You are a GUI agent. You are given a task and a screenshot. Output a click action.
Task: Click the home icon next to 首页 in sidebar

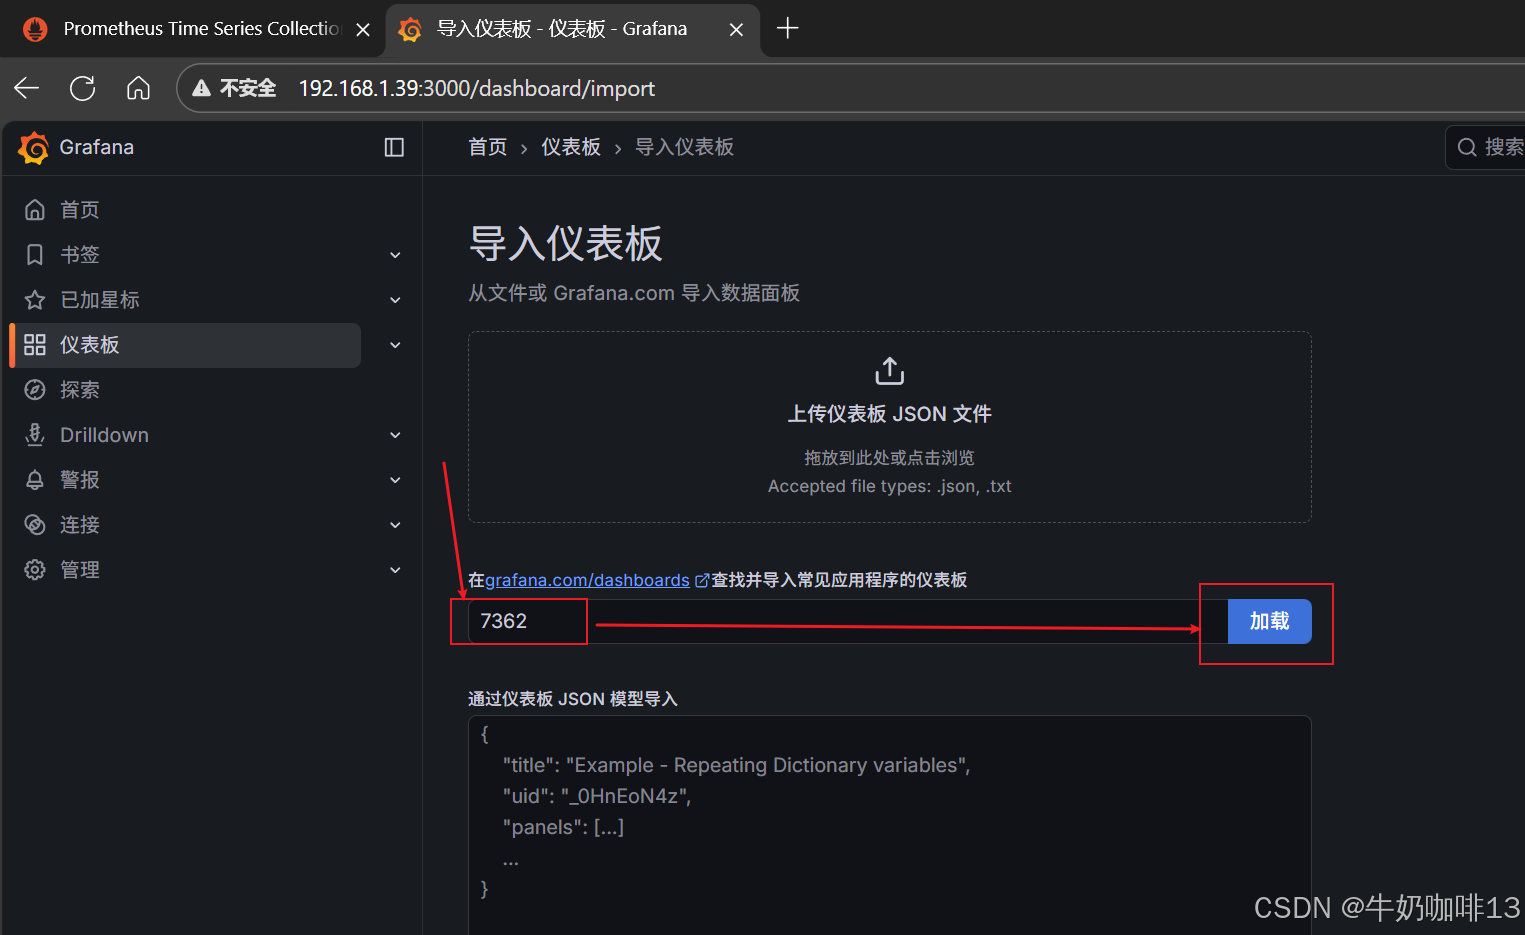pyautogui.click(x=35, y=210)
